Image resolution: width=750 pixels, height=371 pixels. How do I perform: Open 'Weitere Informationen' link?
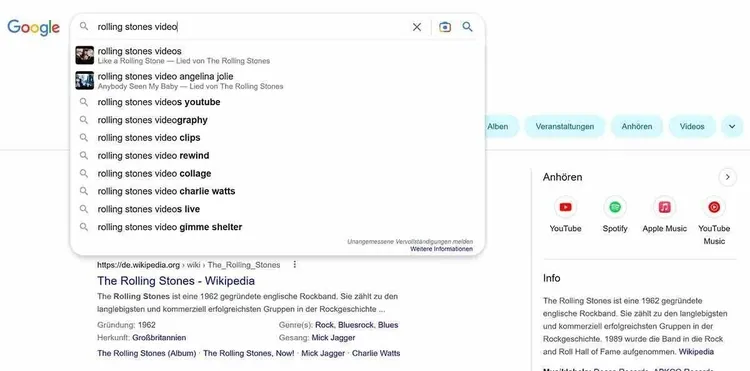[x=441, y=249]
